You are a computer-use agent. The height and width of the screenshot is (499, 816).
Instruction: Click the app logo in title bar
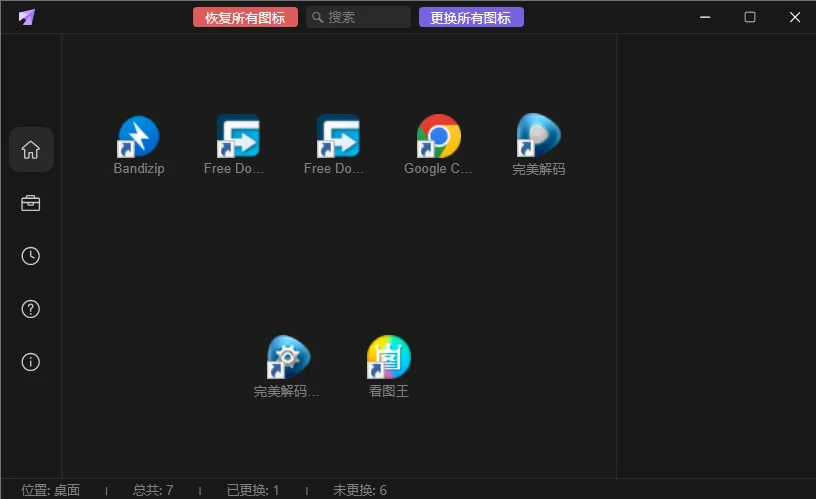click(27, 17)
